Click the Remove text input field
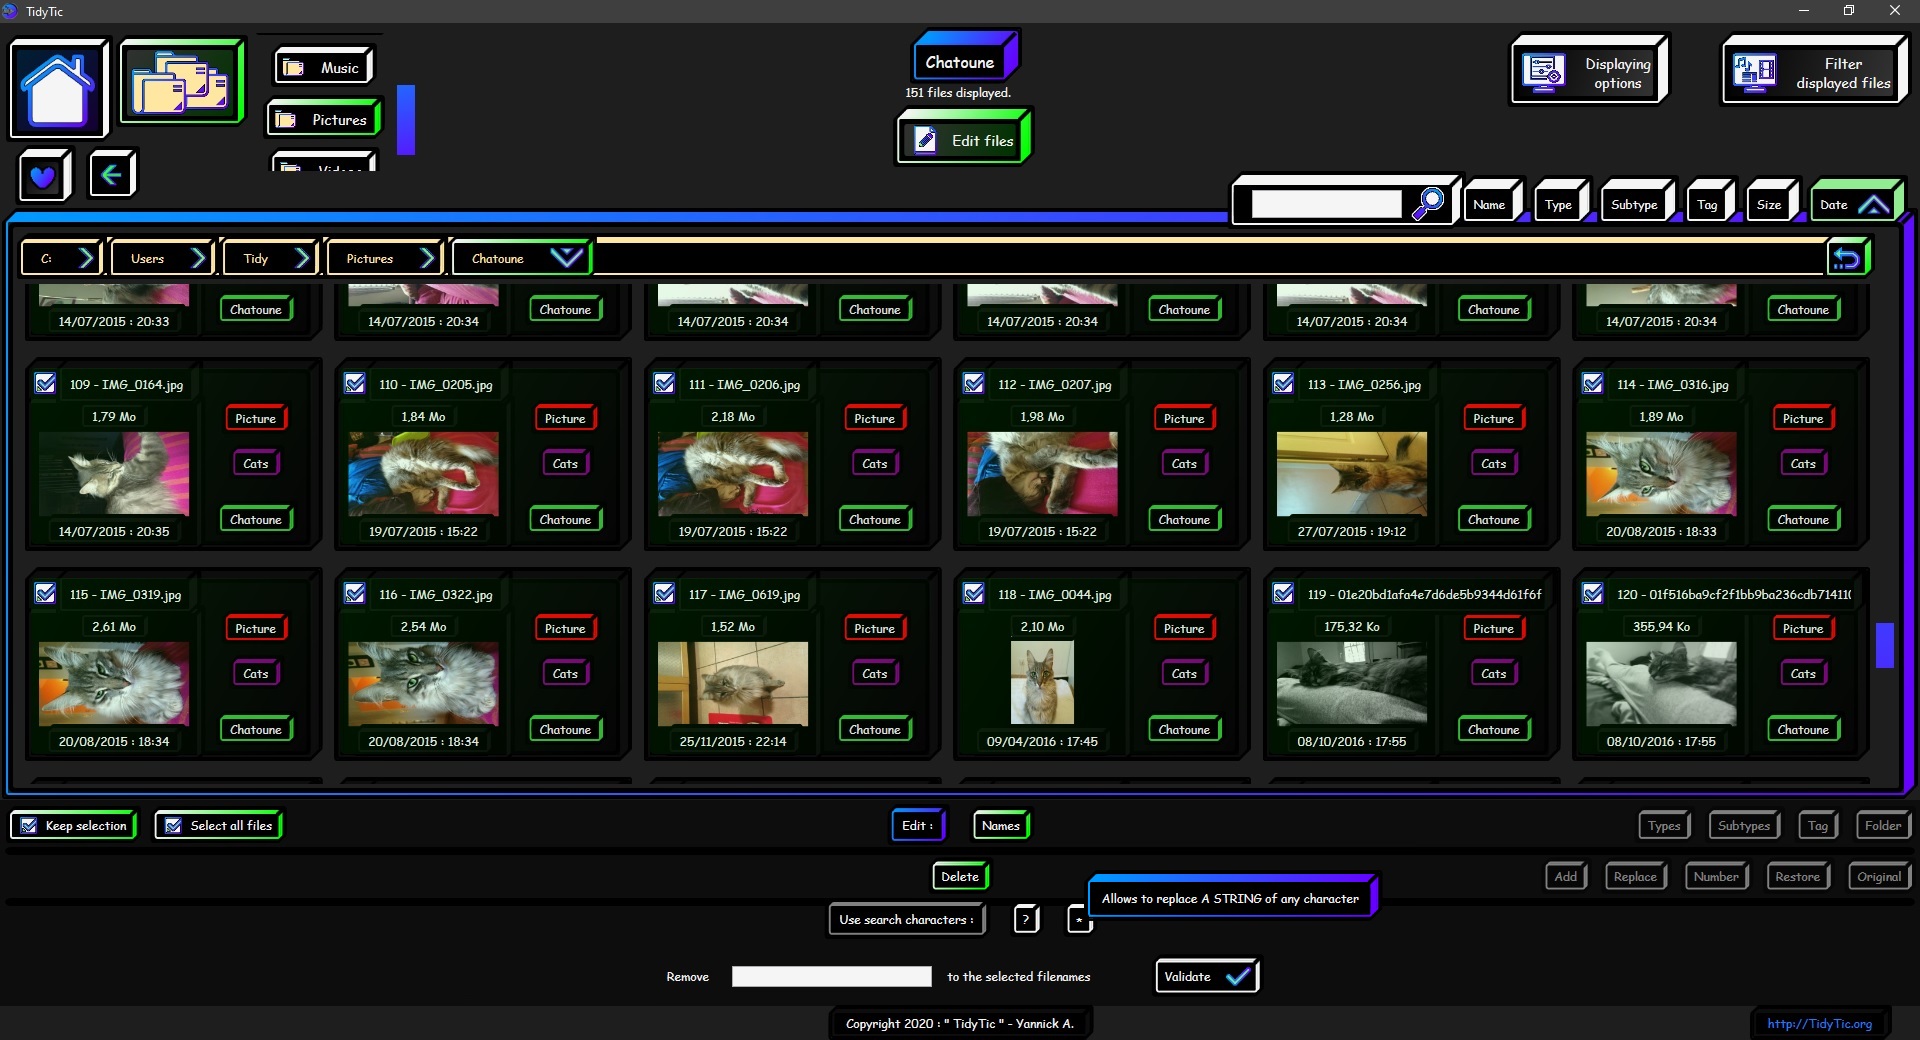 coord(831,977)
